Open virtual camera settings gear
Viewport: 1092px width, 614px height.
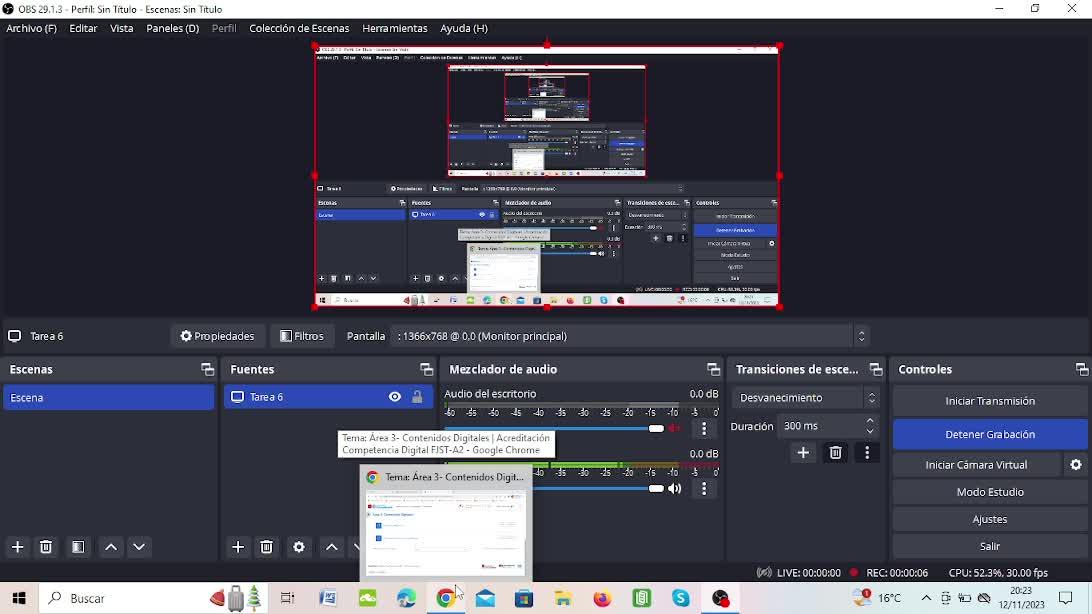[1076, 464]
